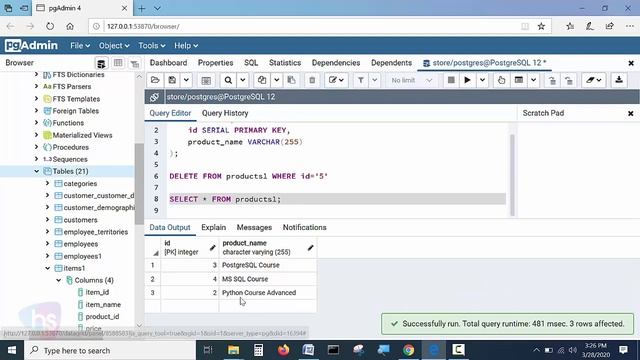Image resolution: width=640 pixels, height=360 pixels.
Task: Click the Rollback transaction icon
Action: coord(569,80)
